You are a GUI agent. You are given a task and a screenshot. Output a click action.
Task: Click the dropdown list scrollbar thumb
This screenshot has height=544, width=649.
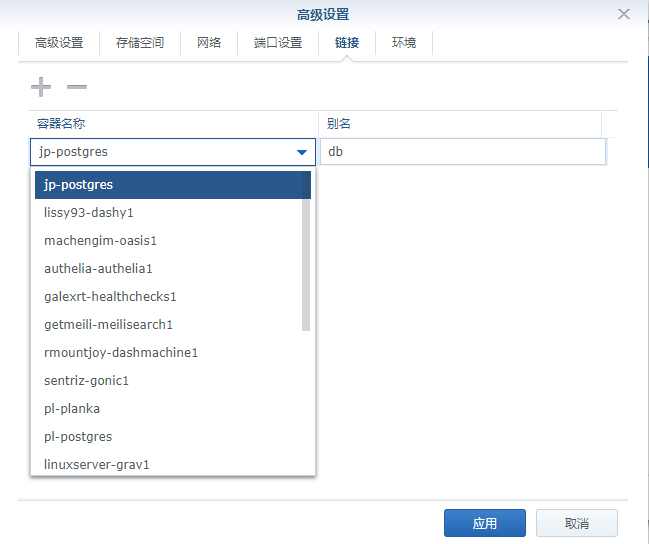[306, 251]
